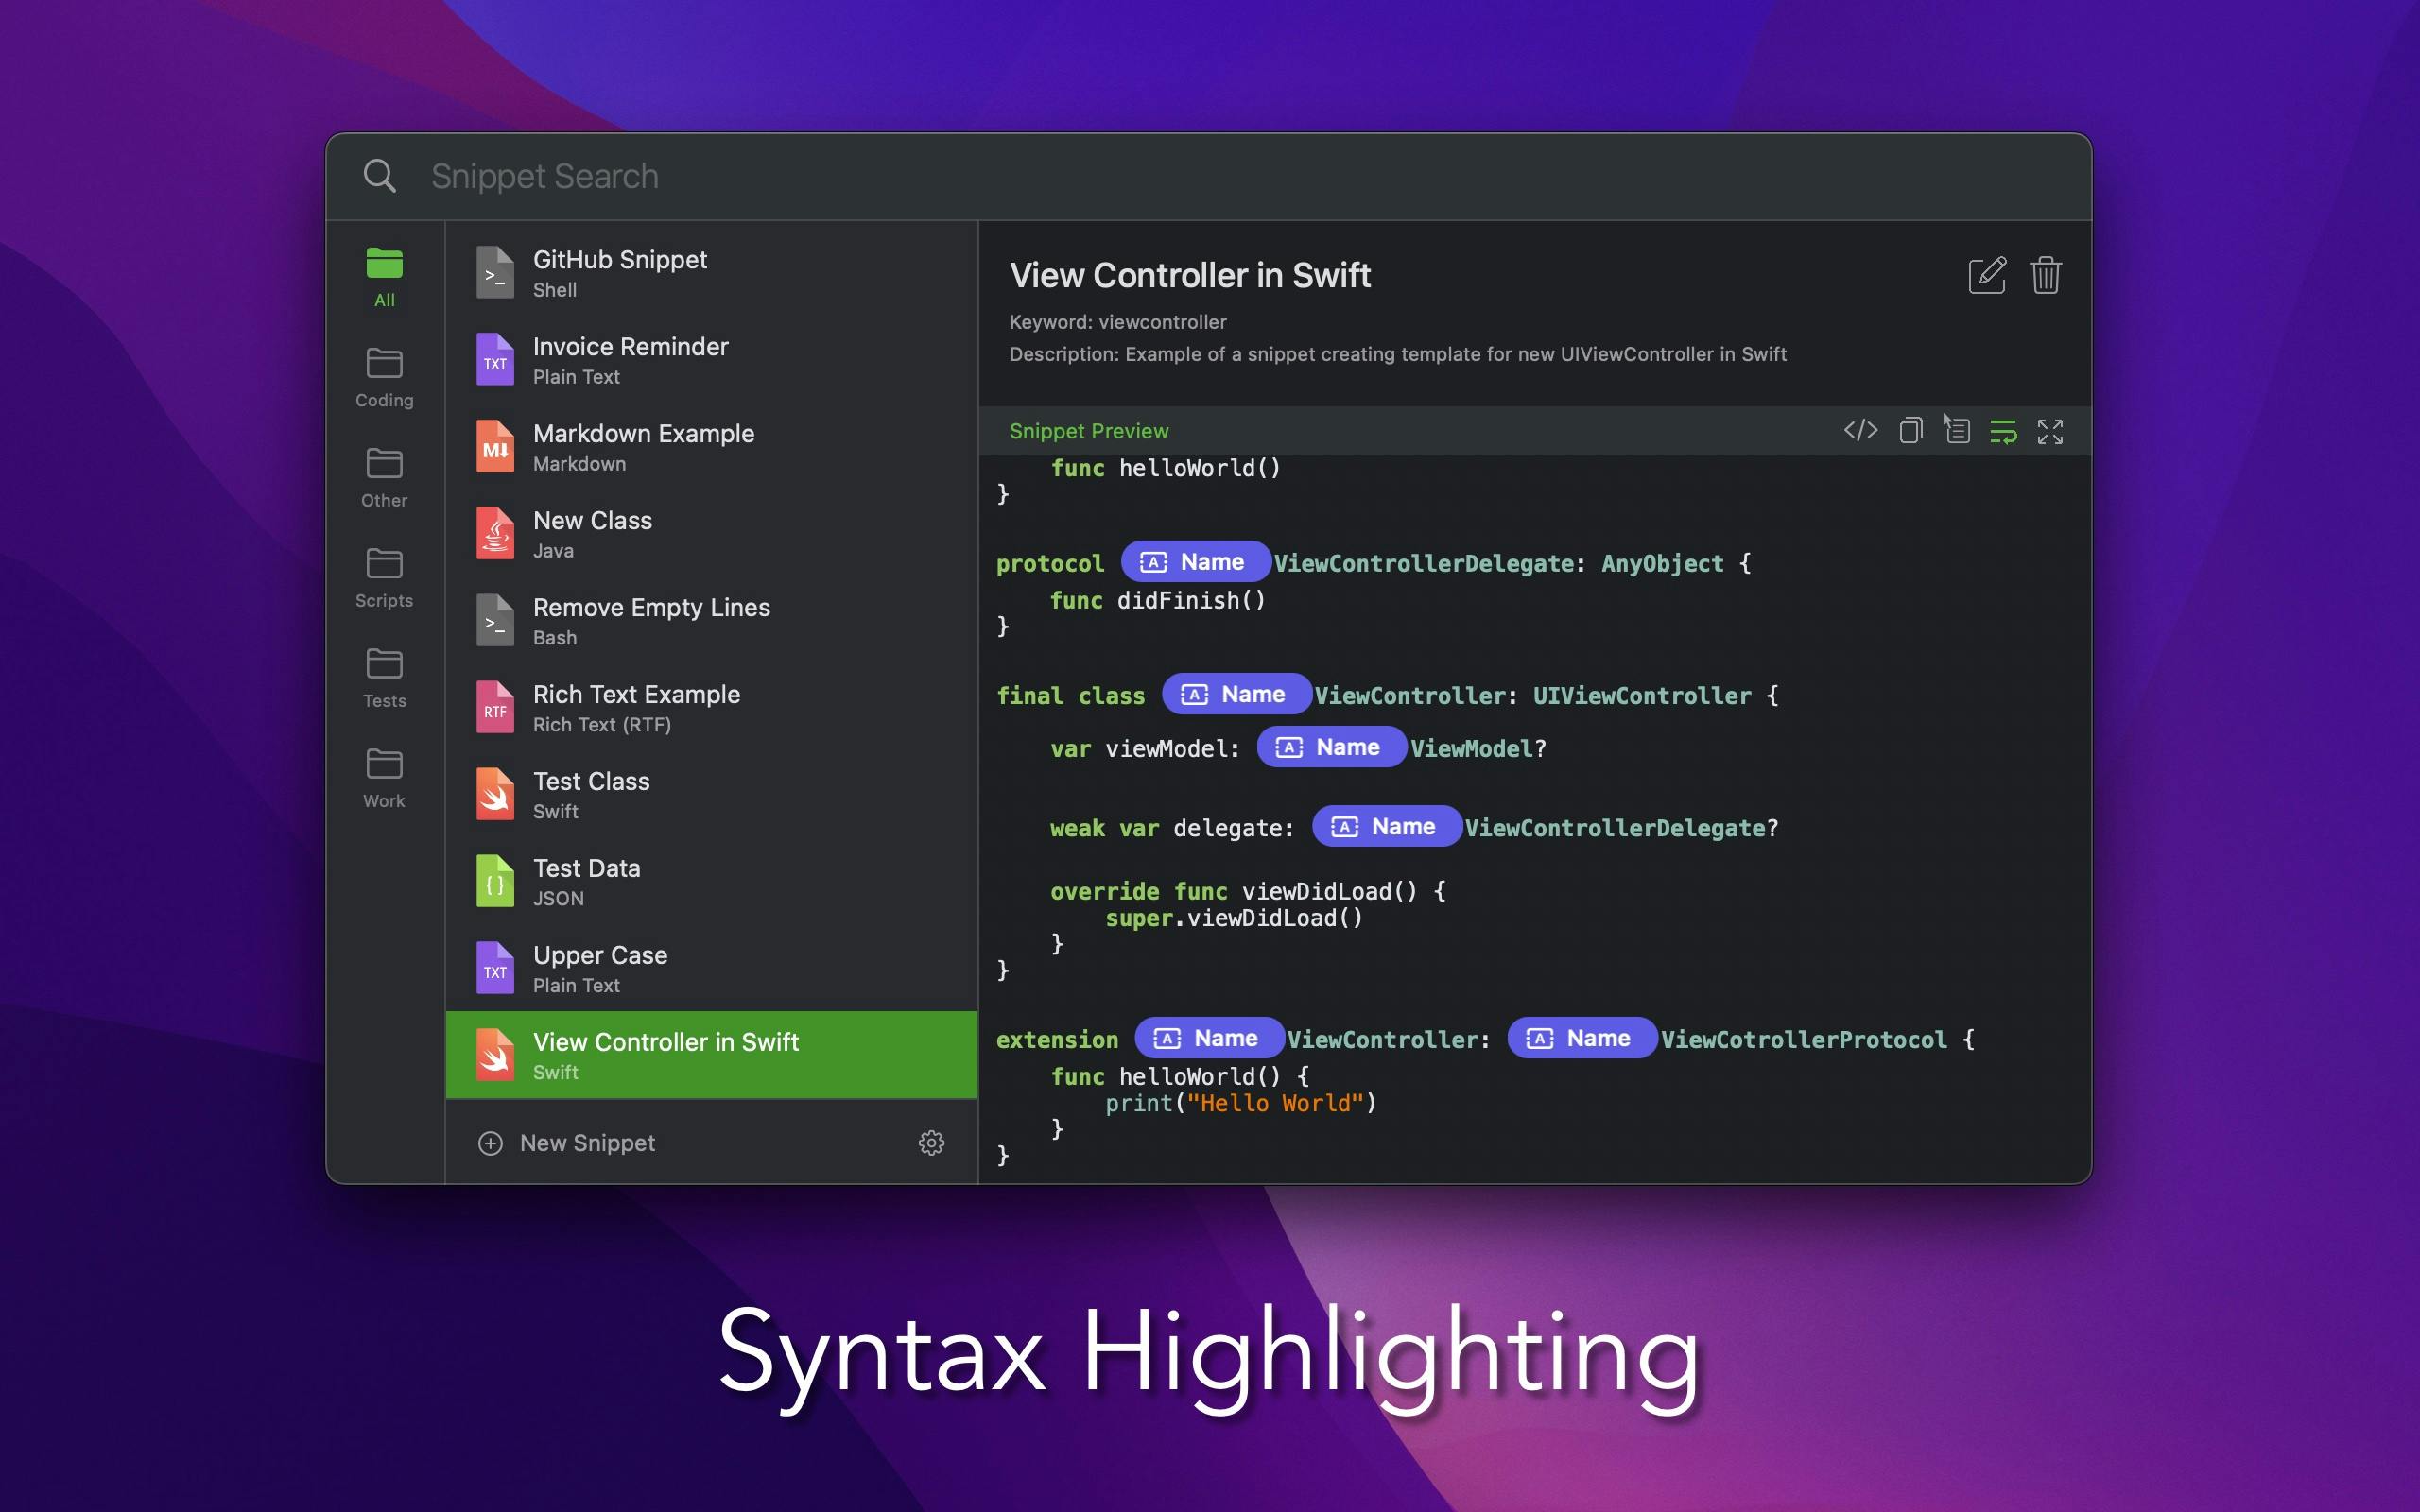Screen dimensions: 2420x1512
Task: Select the Test Class Swift icon
Action: coord(495,795)
